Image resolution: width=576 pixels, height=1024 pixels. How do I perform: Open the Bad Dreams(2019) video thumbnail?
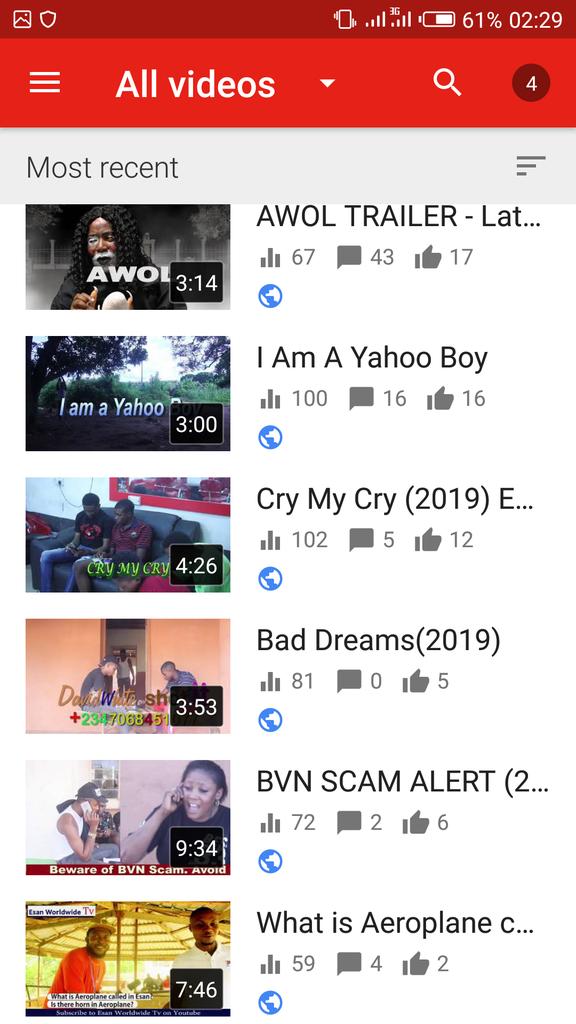point(128,676)
